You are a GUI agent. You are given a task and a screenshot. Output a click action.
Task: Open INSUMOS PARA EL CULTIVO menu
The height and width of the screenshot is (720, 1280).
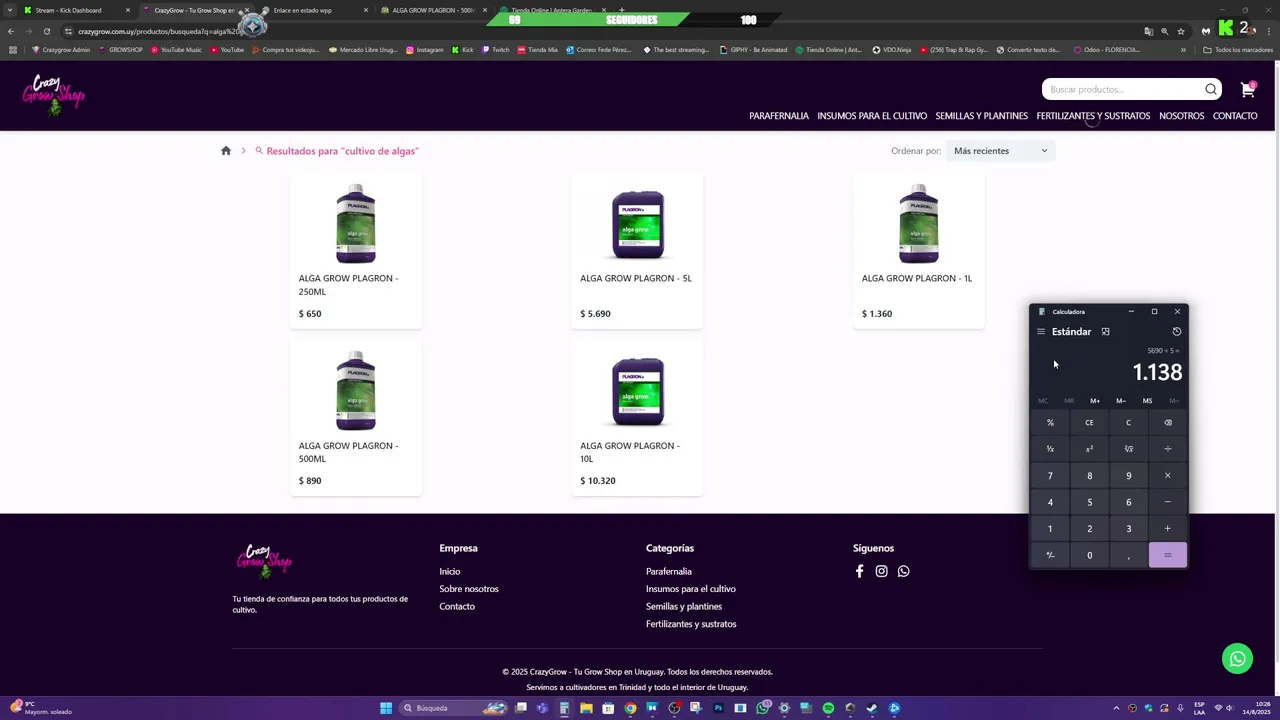(872, 116)
